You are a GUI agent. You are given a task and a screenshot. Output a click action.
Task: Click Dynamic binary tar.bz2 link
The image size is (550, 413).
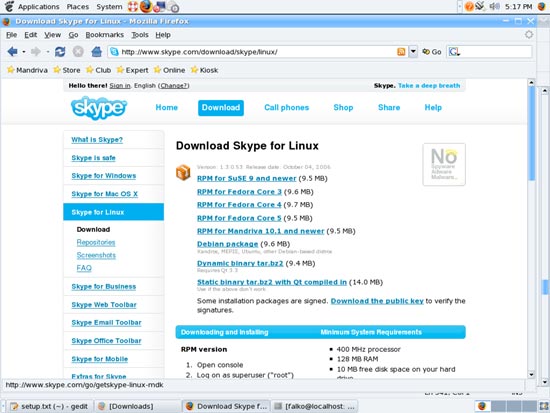(x=240, y=263)
